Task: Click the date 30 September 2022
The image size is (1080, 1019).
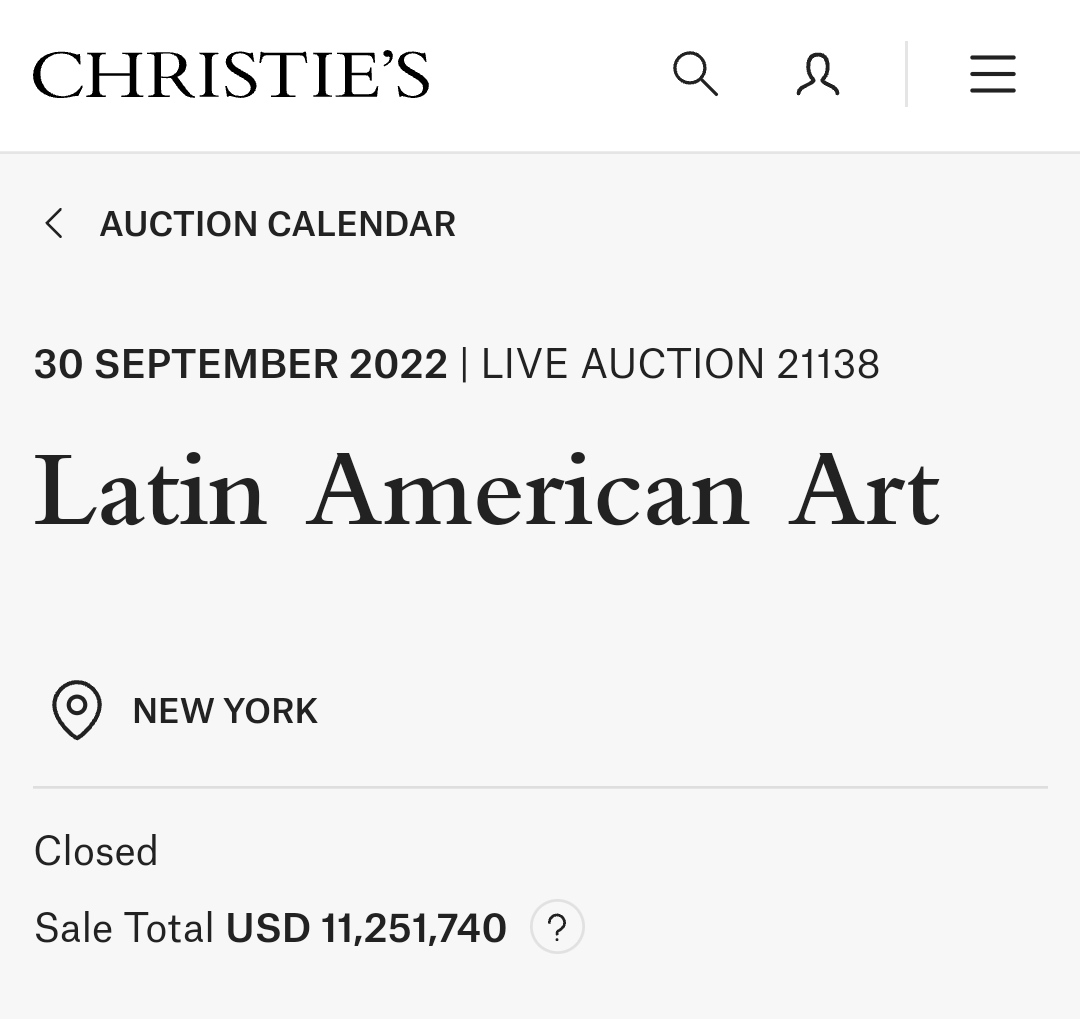Action: pyautogui.click(x=241, y=364)
